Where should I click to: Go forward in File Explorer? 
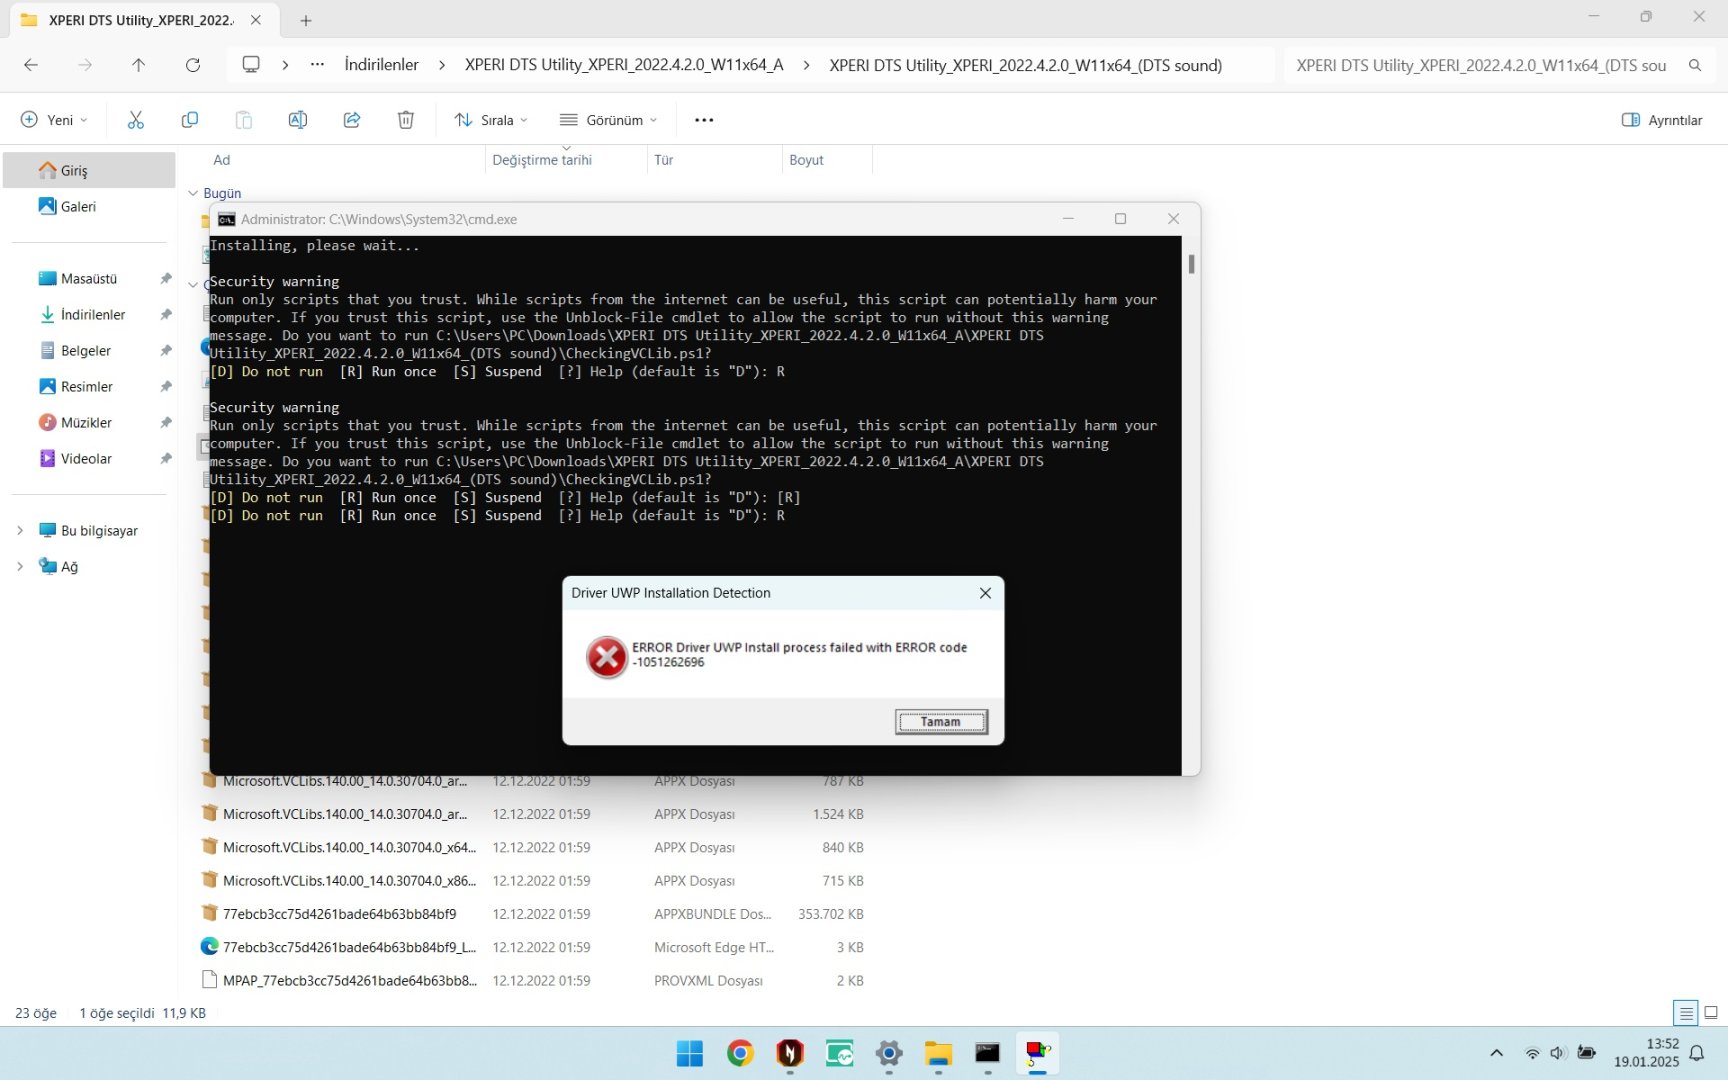tap(85, 65)
